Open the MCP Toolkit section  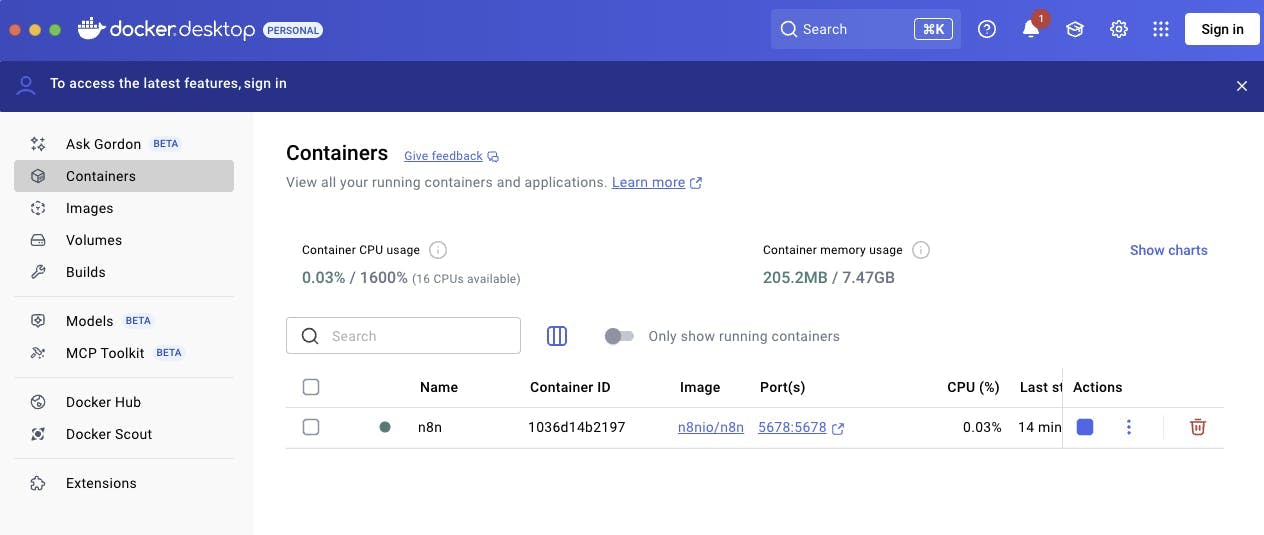pos(124,353)
